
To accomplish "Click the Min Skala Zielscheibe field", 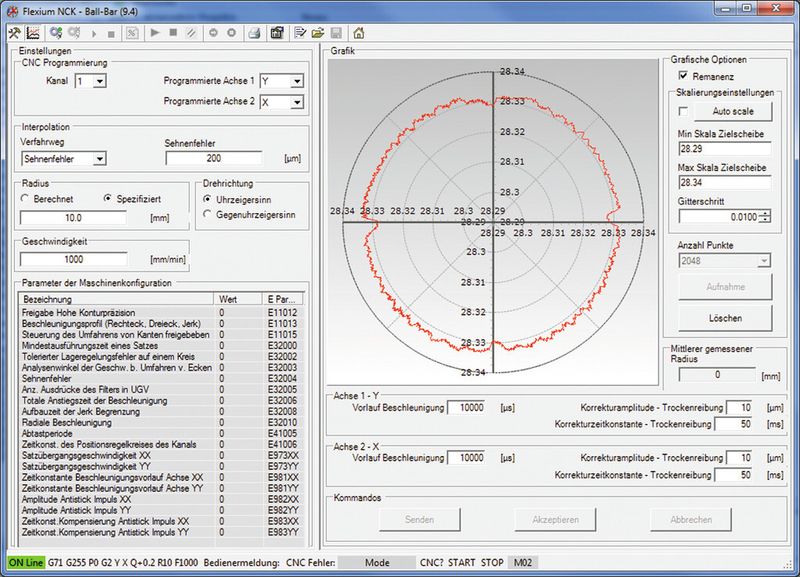I will [724, 149].
